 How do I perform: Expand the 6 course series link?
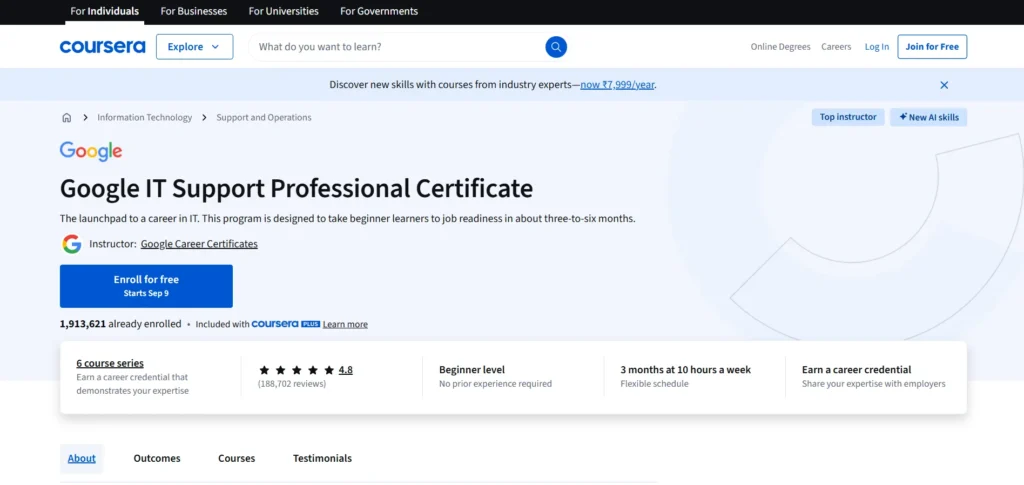pyautogui.click(x=110, y=363)
